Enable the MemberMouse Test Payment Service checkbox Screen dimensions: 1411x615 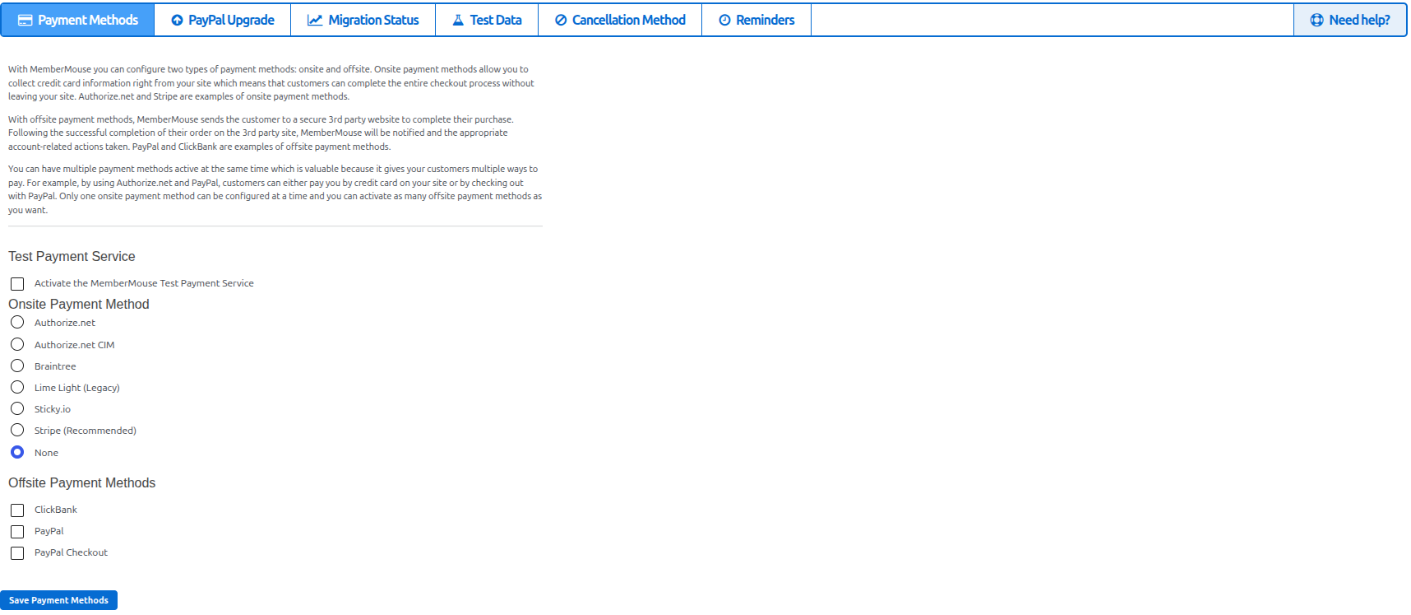pos(17,284)
